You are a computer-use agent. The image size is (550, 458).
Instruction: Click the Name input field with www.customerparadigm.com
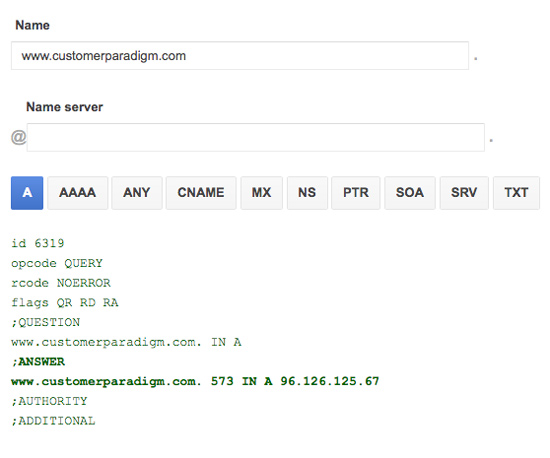240,56
